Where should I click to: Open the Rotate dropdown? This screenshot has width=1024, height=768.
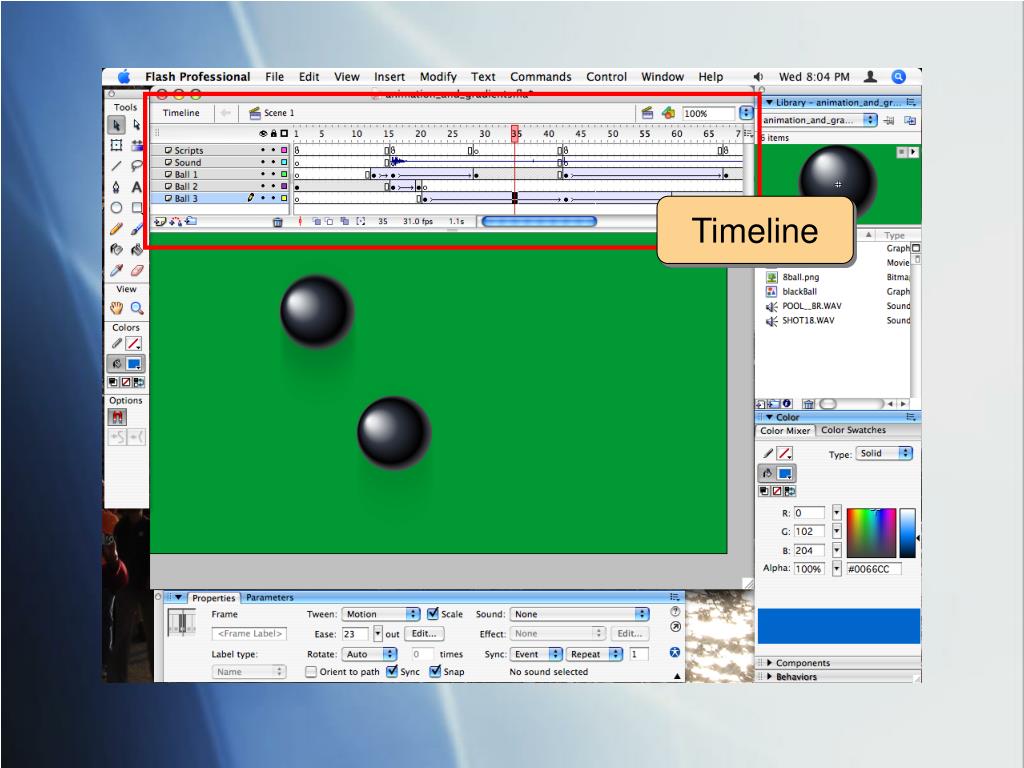point(369,654)
